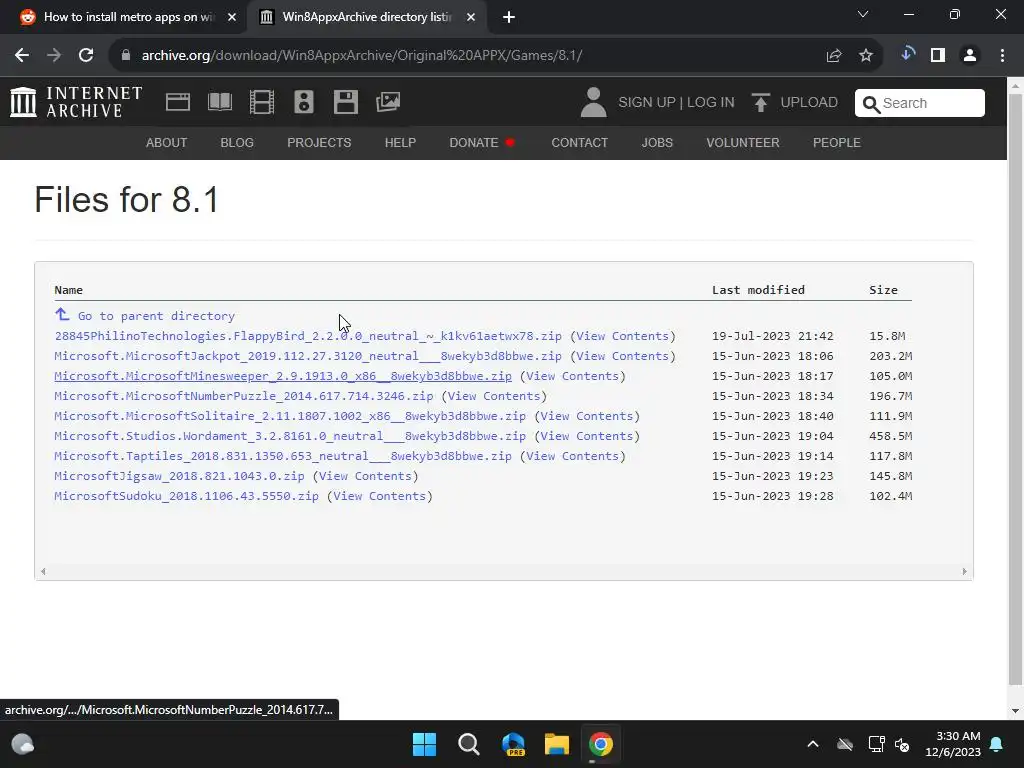Open Windows taskbar search

468,744
